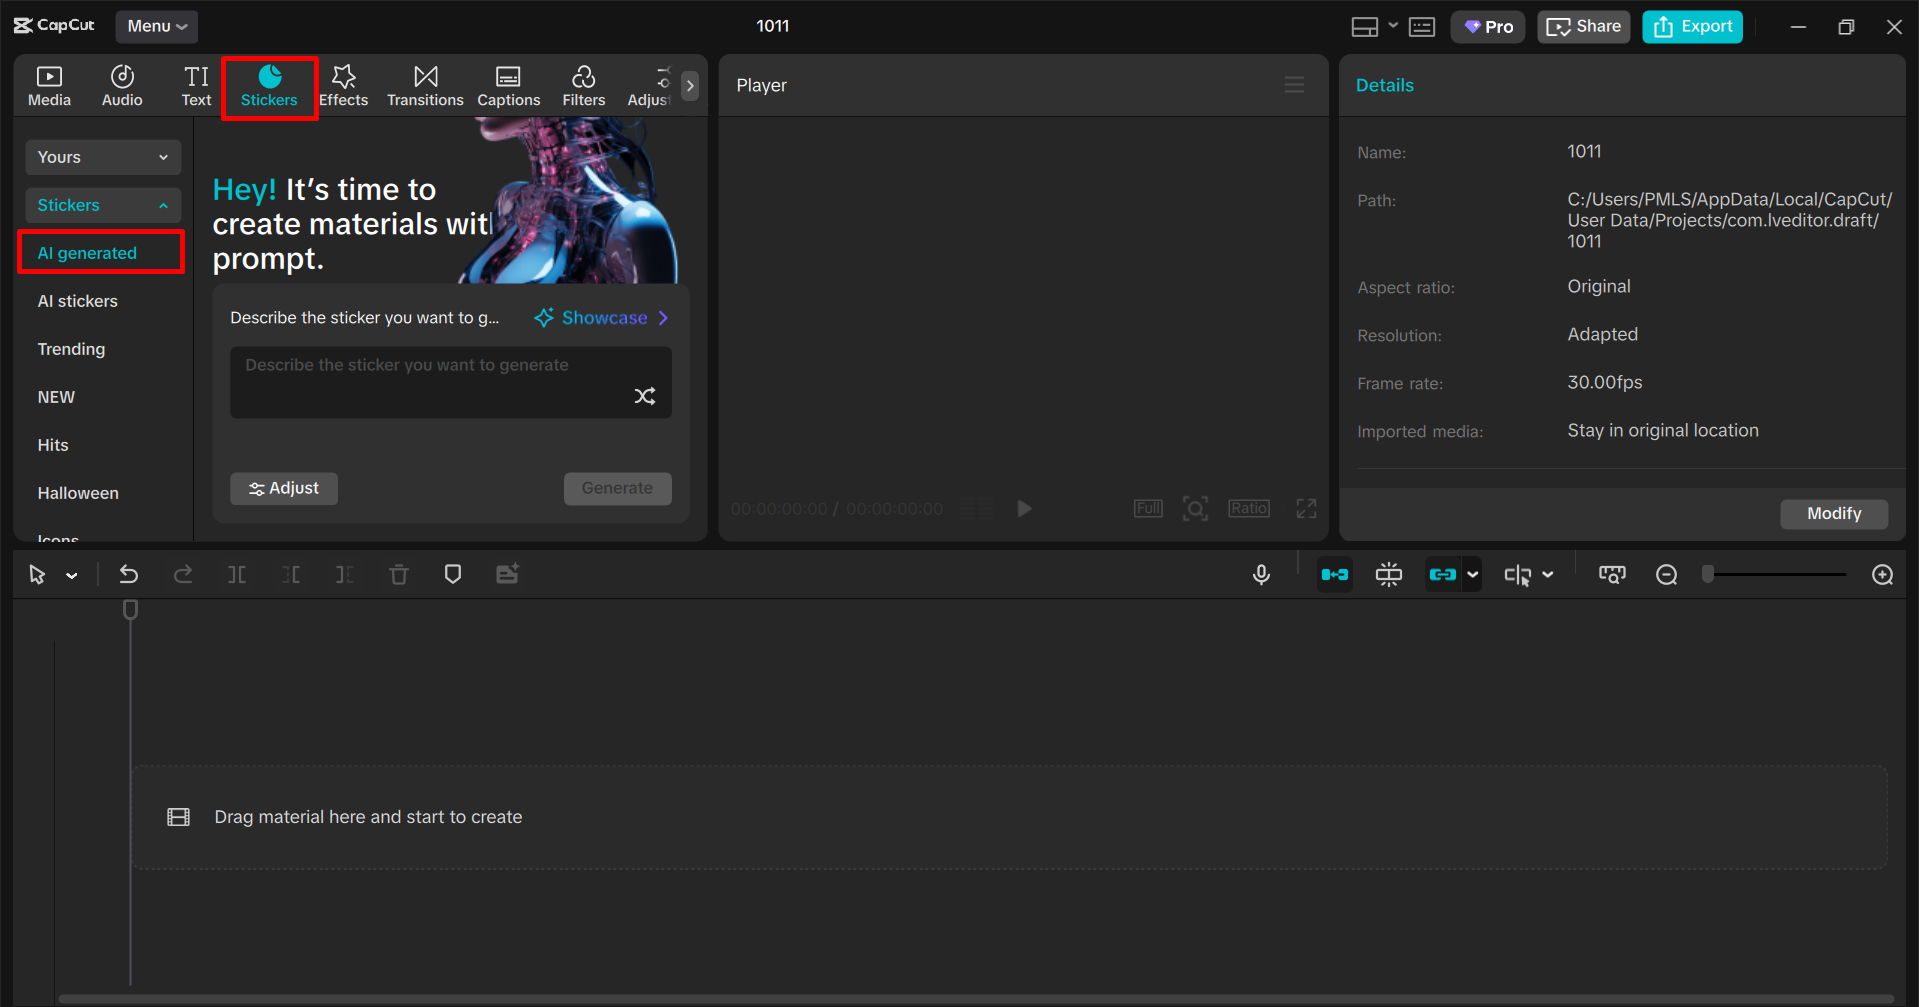The height and width of the screenshot is (1007, 1919).
Task: Start voiceover recording with microphone
Action: tap(1262, 575)
